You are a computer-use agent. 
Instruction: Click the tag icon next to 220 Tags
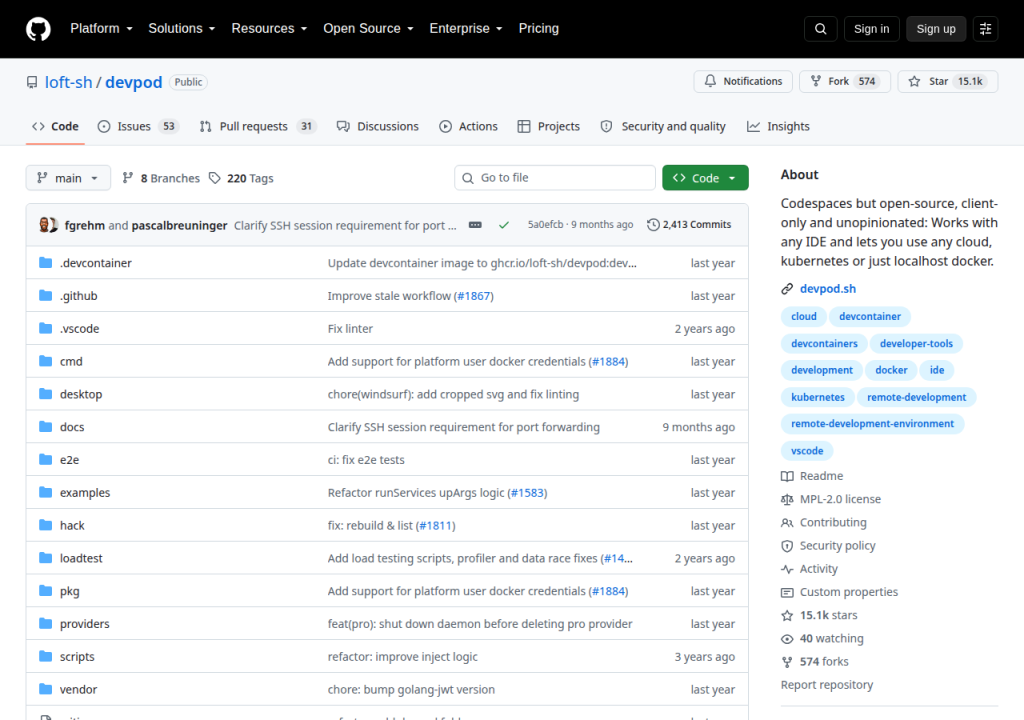click(215, 178)
